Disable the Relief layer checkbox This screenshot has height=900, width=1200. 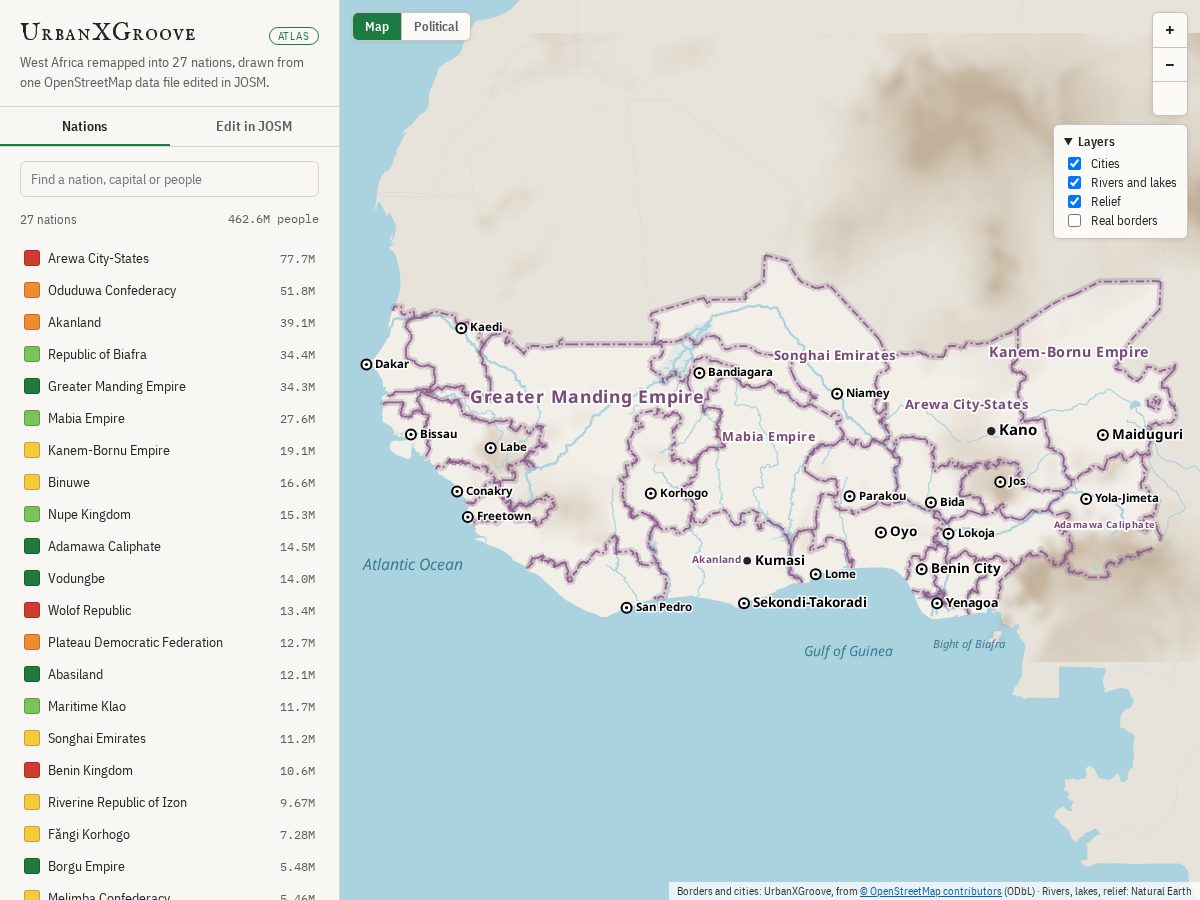tap(1074, 202)
